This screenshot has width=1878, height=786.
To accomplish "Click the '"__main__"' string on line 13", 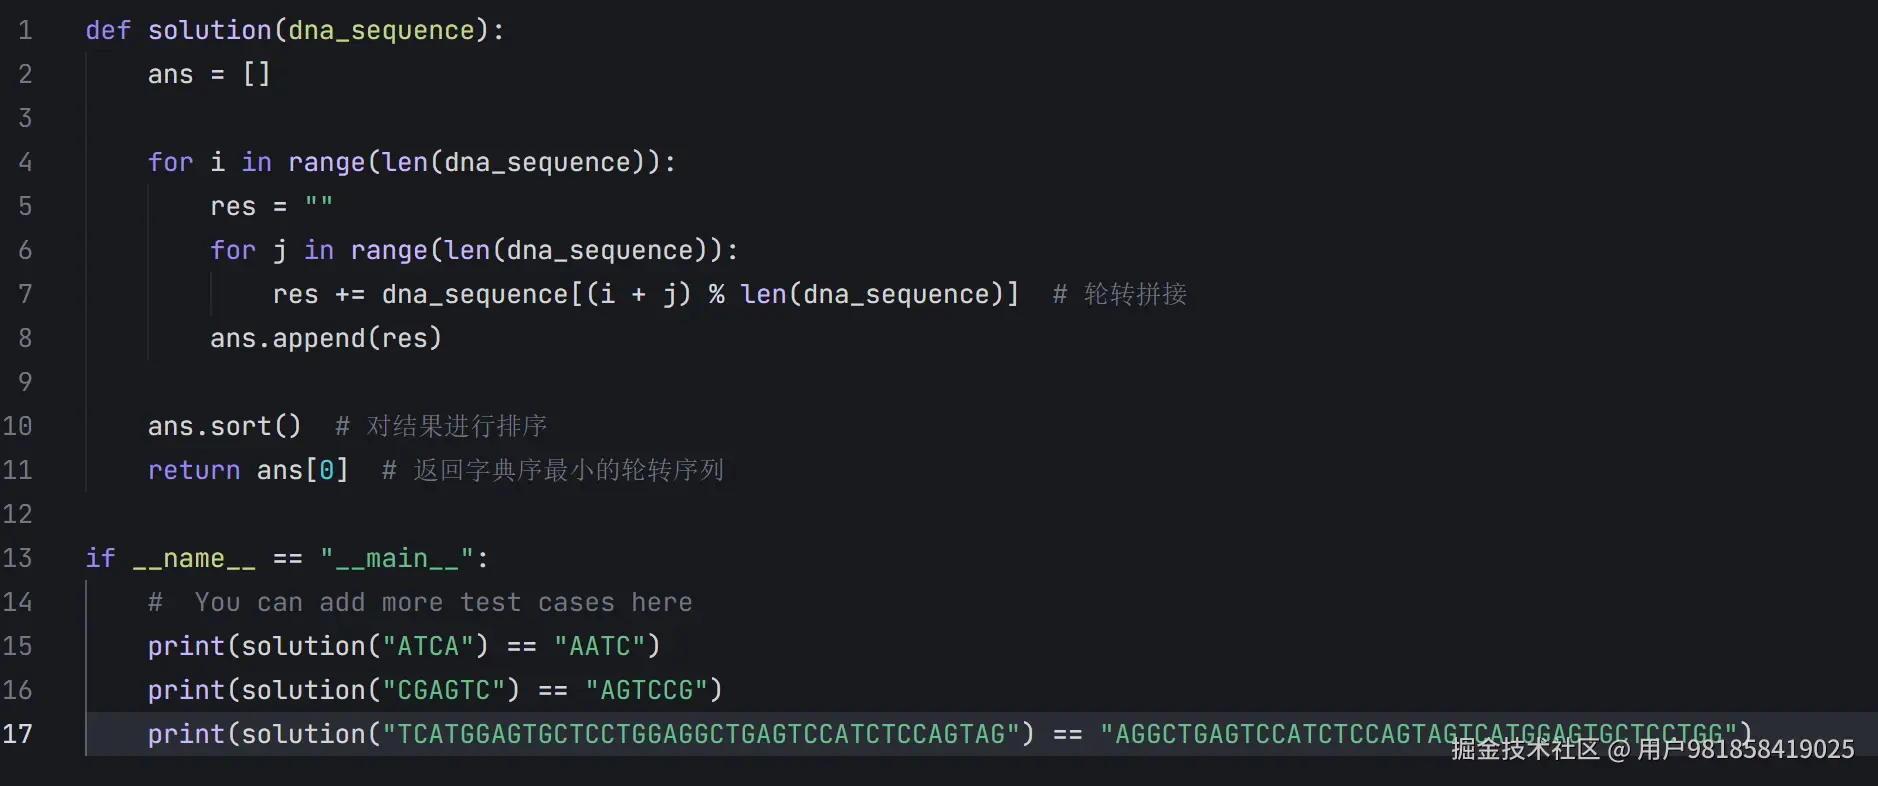I will [x=397, y=559].
